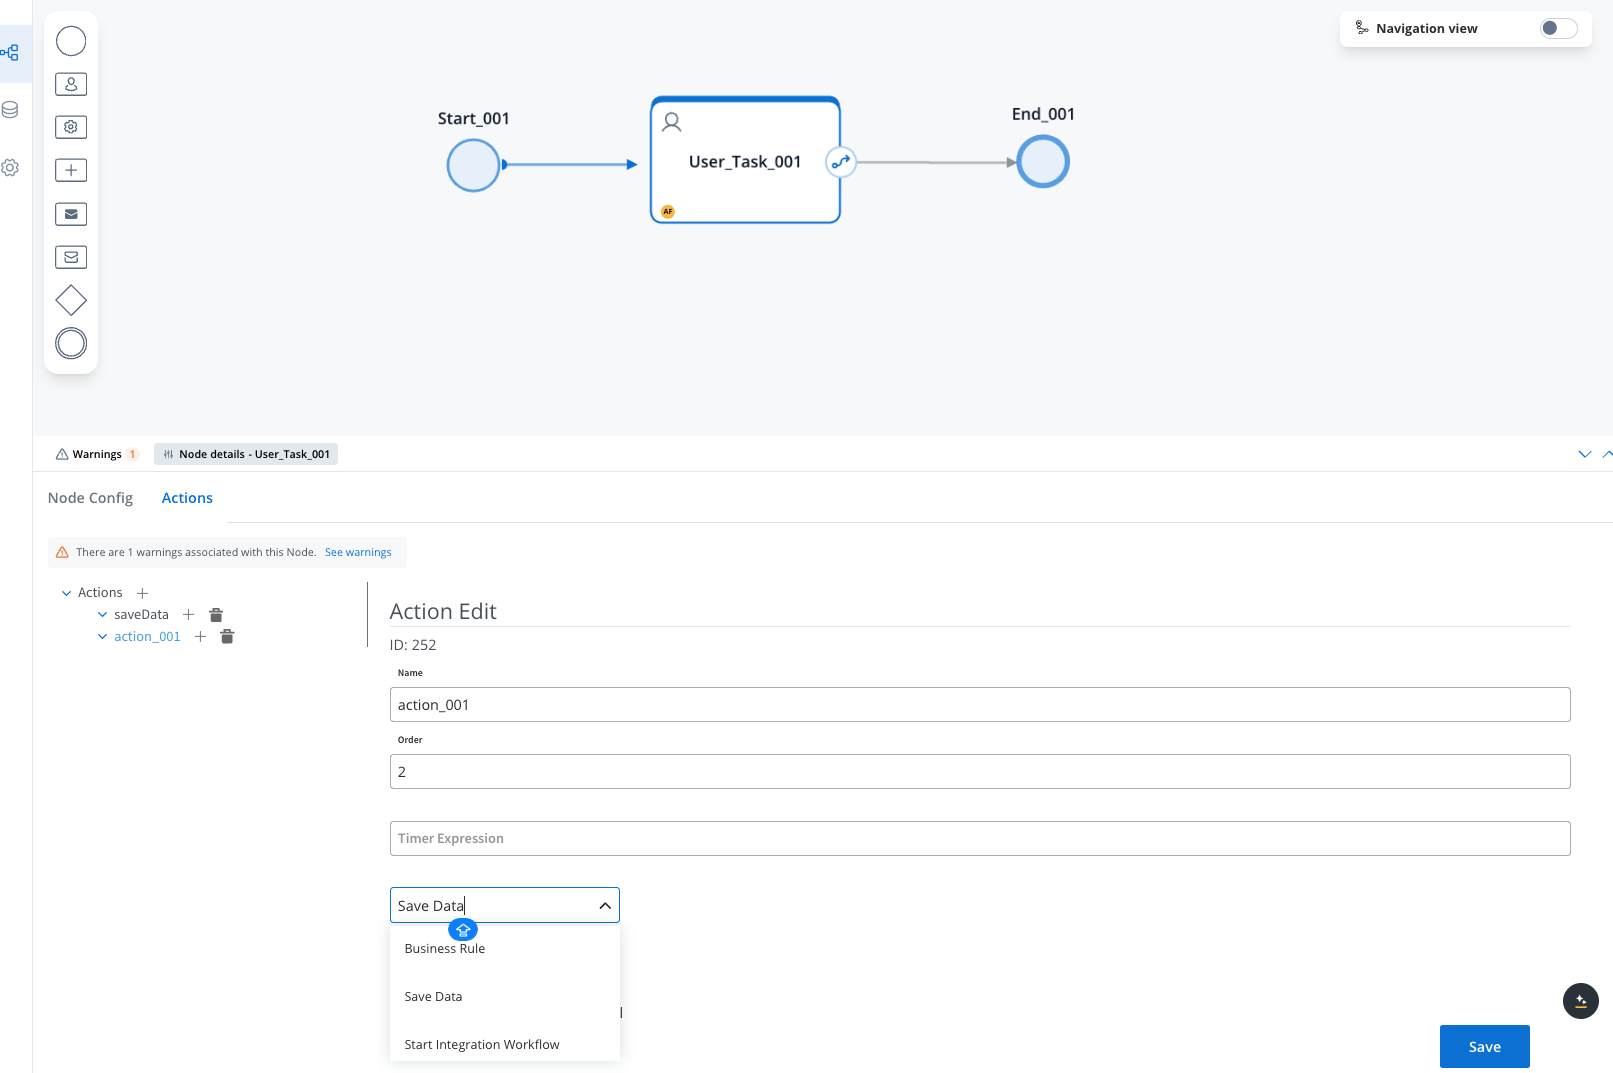Select the outlined envelope receive message palette icon
Screen dimensions: 1613x1073
[71, 257]
